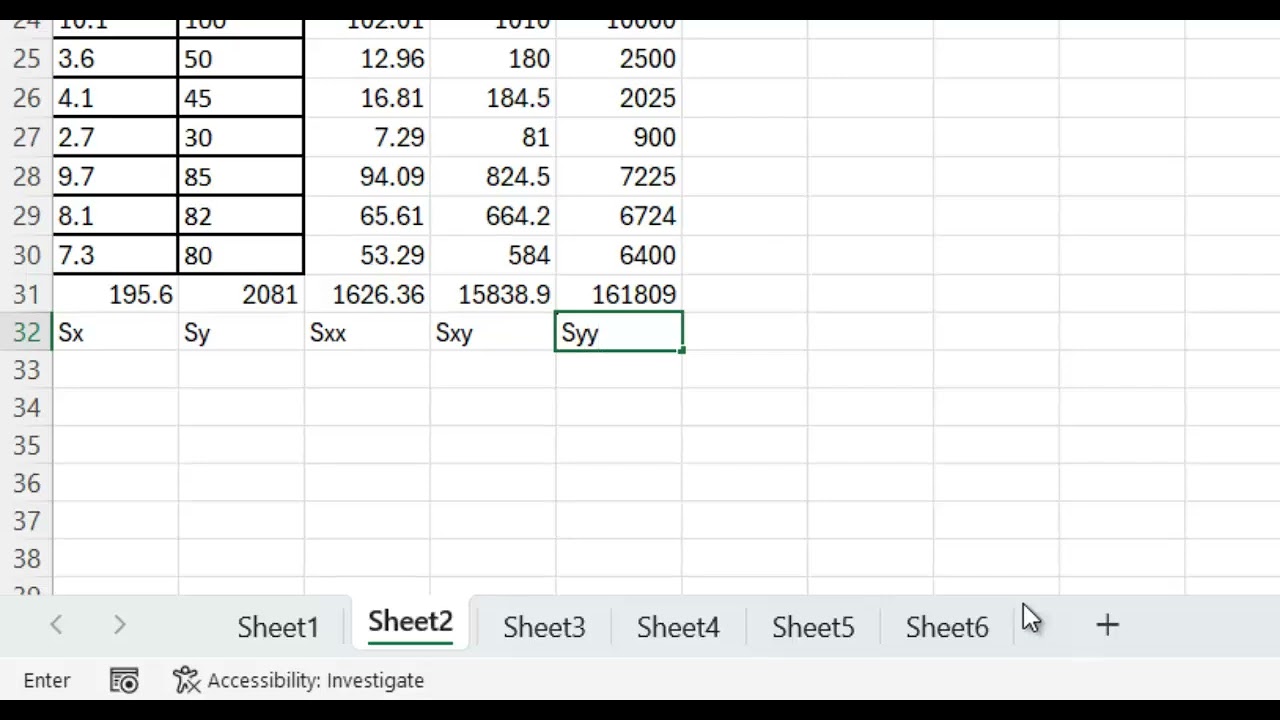Open Accessibility: Investigate checker
This screenshot has height=720, width=1280.
point(298,681)
